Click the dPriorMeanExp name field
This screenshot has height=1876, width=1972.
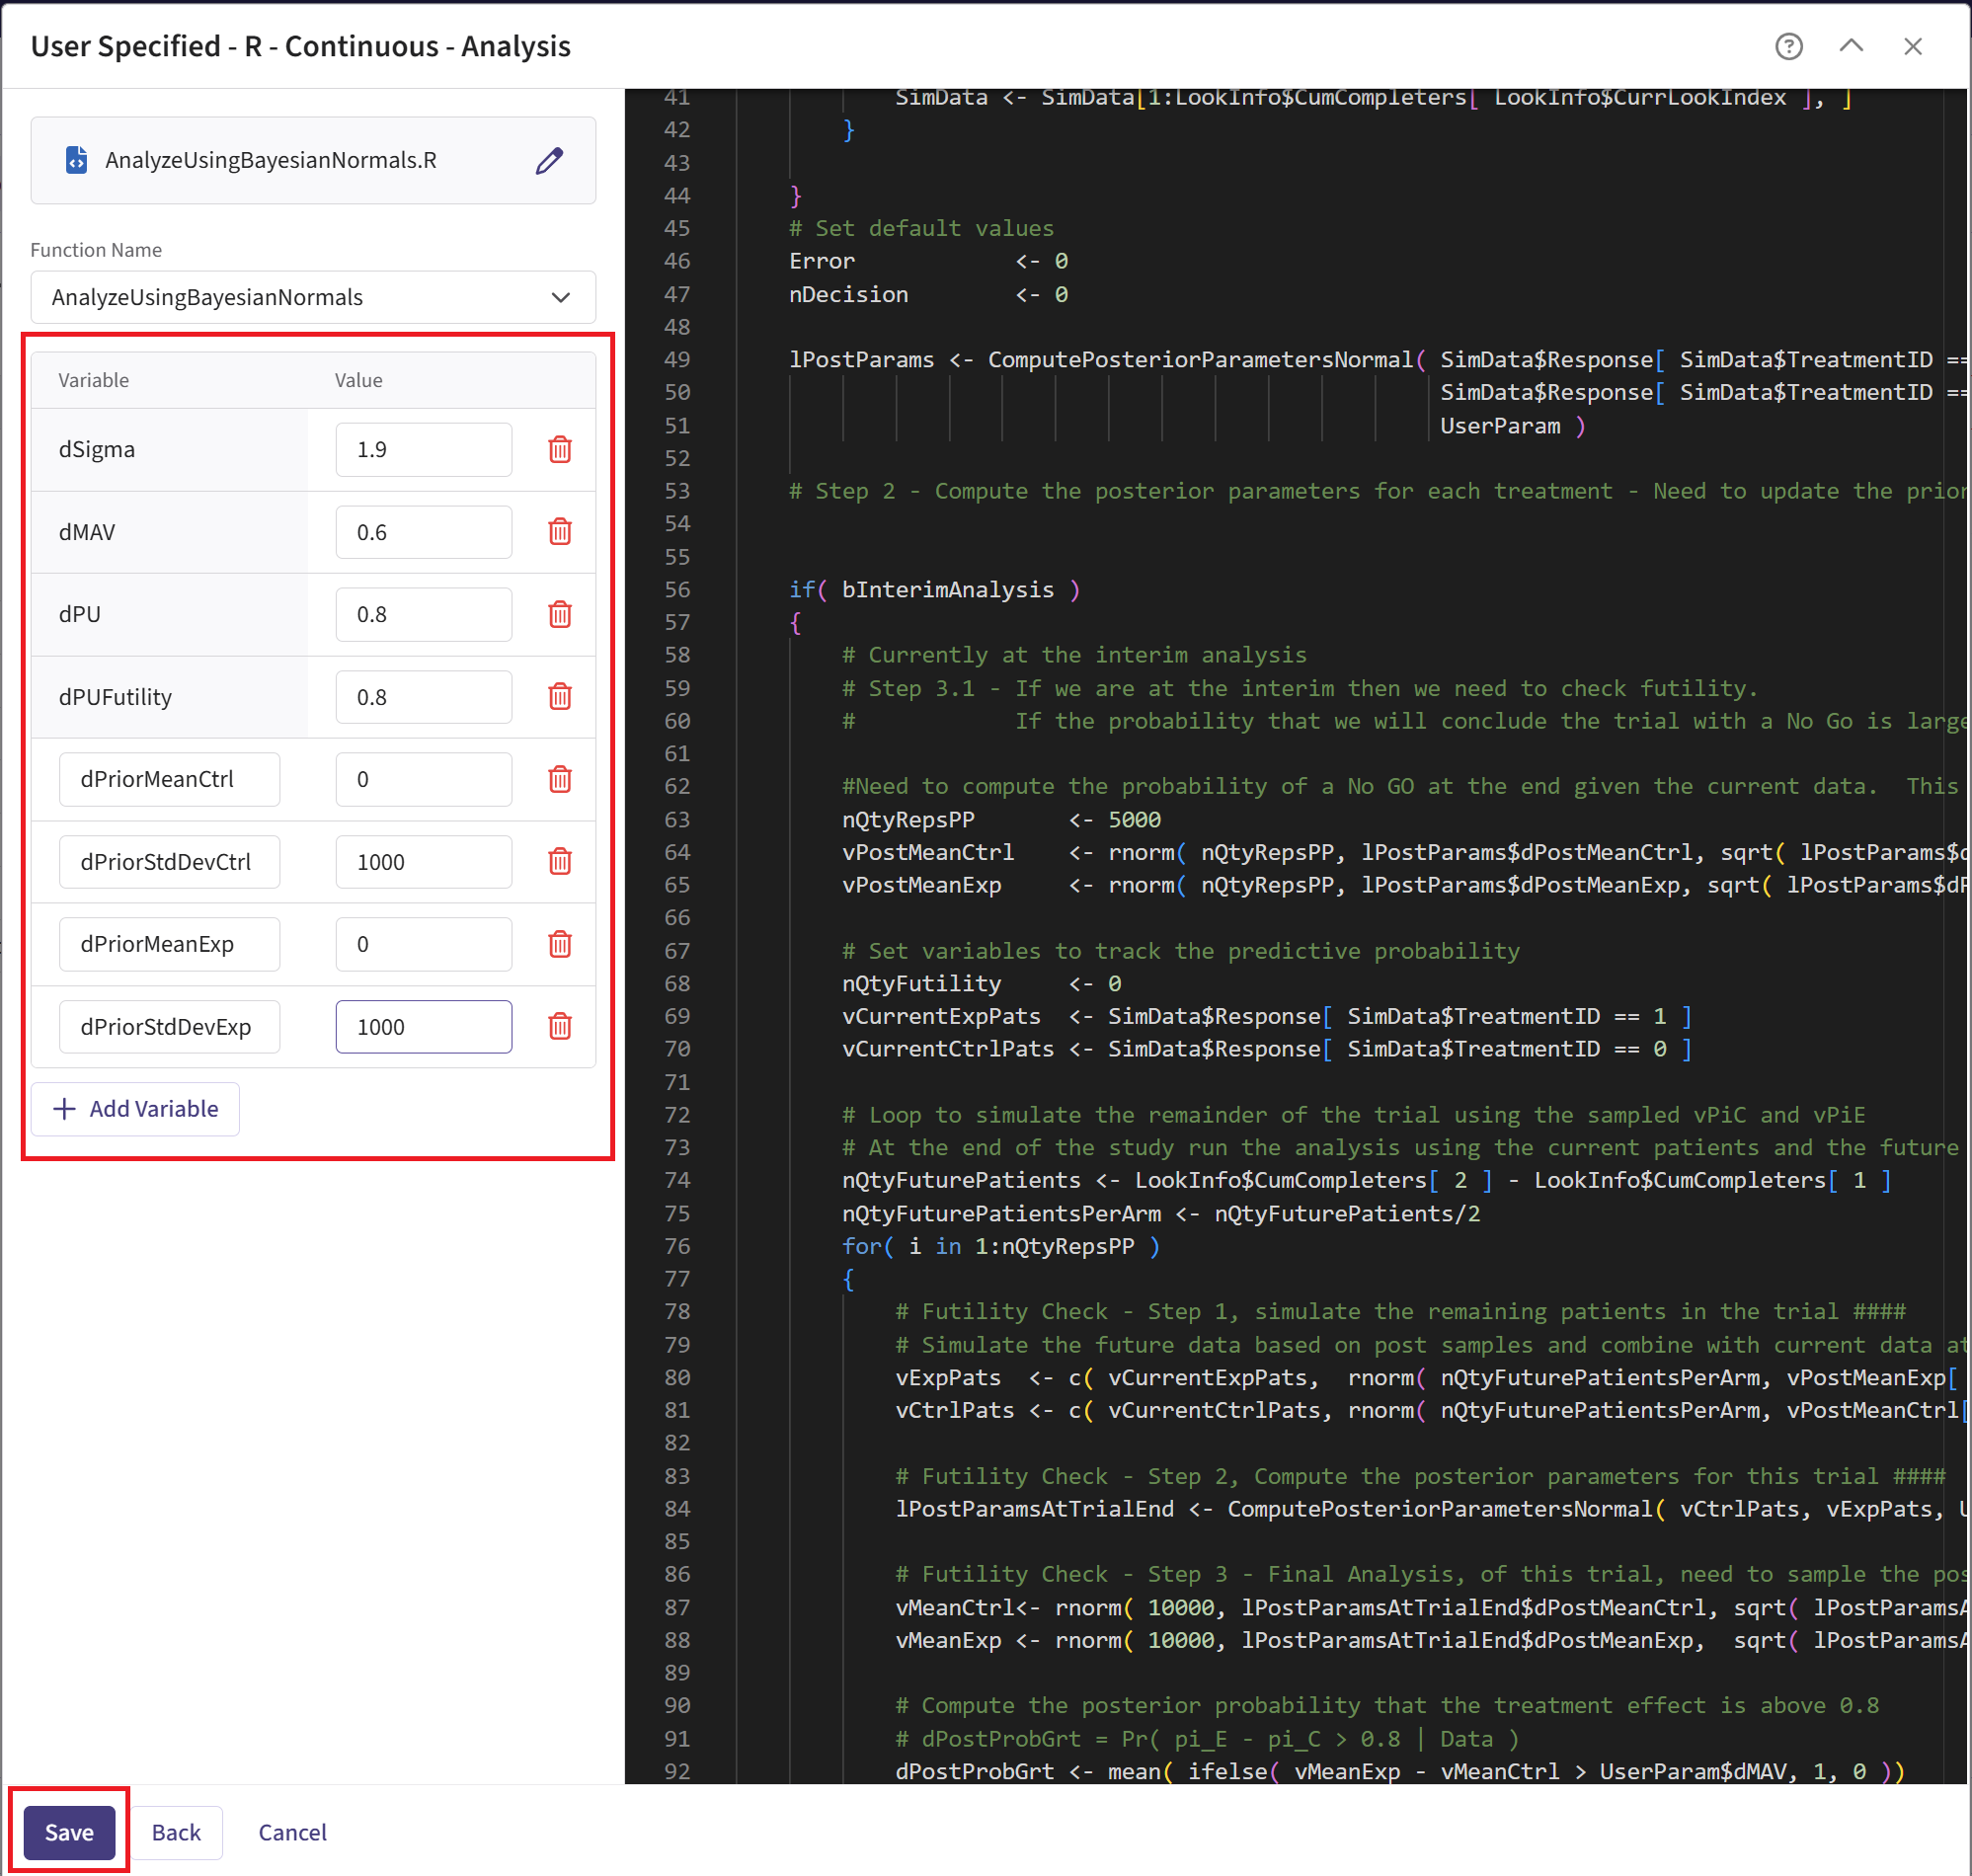[169, 944]
